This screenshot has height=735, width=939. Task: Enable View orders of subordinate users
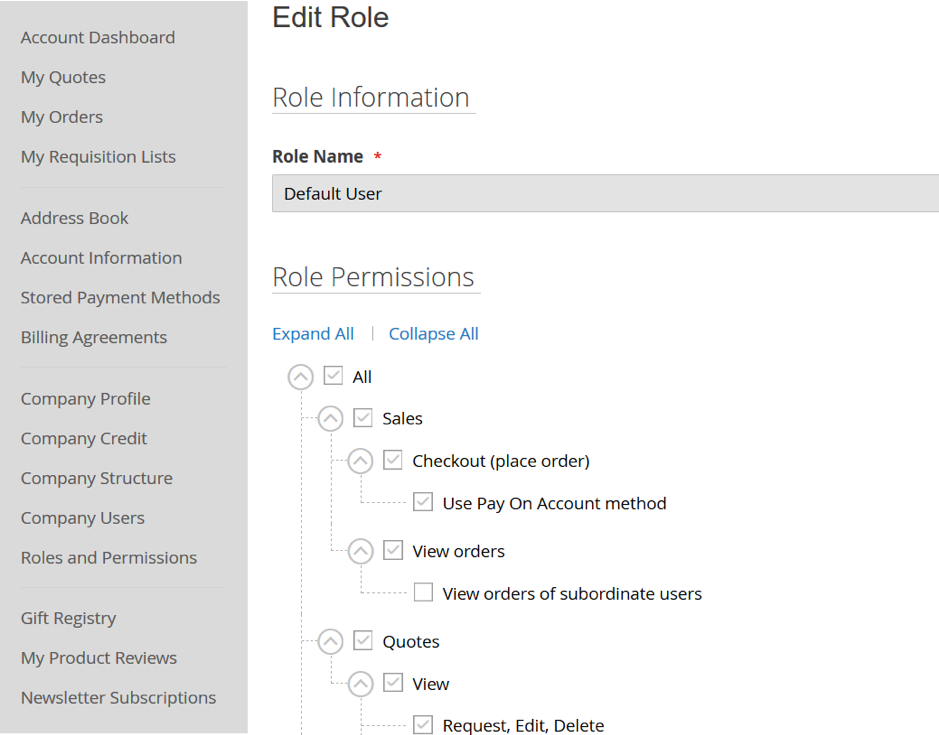coord(423,592)
